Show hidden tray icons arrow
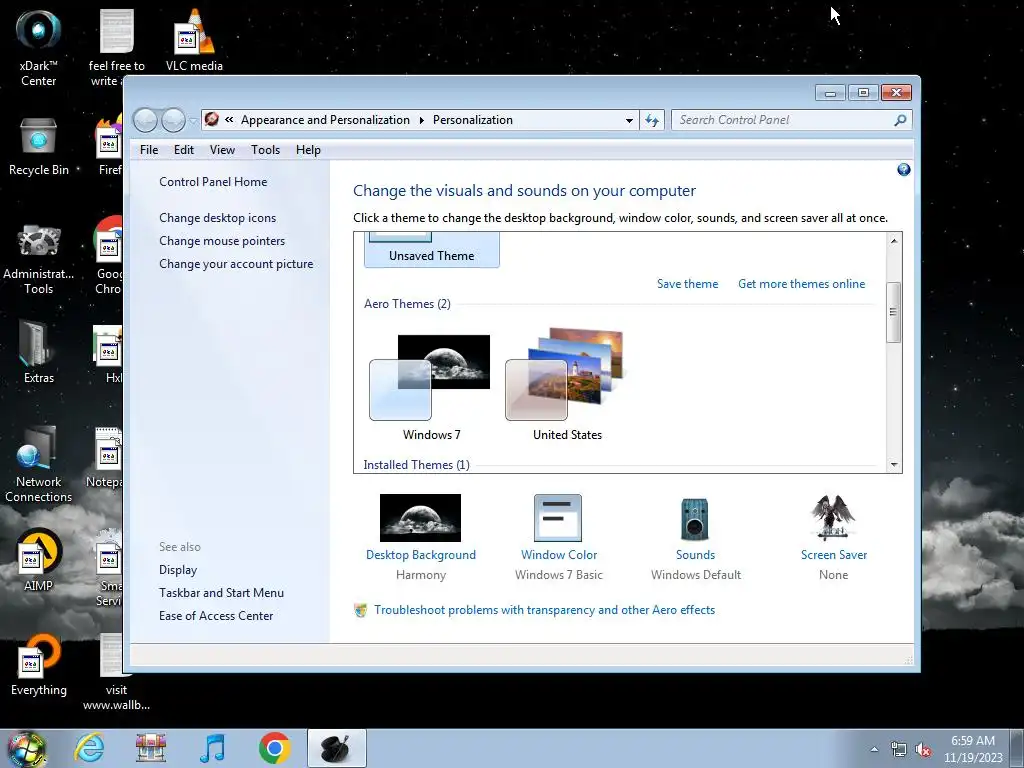 coord(874,750)
